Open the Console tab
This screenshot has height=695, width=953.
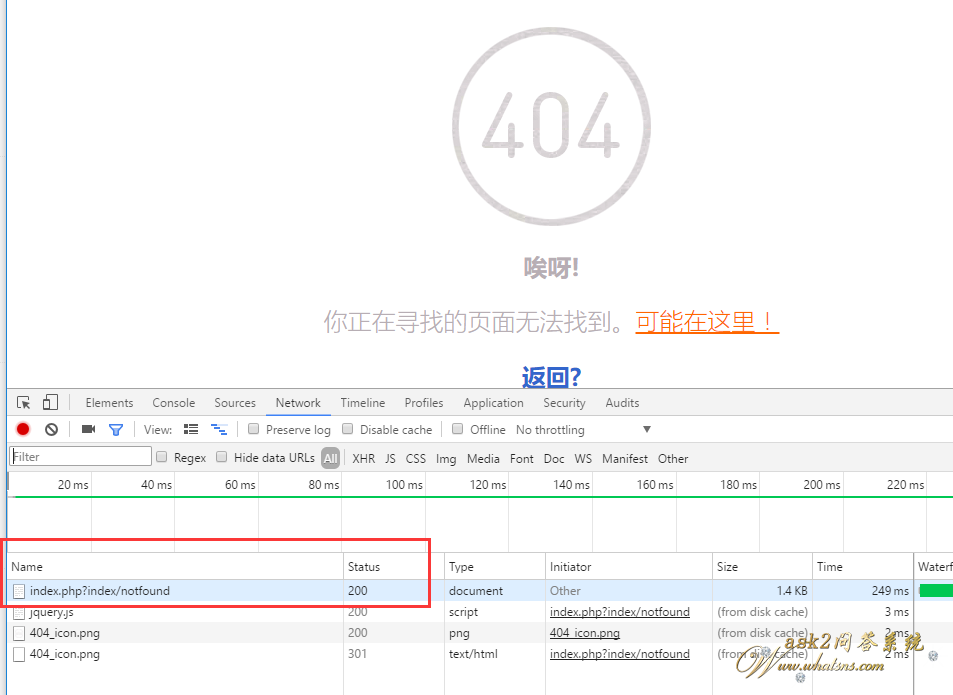click(x=174, y=403)
